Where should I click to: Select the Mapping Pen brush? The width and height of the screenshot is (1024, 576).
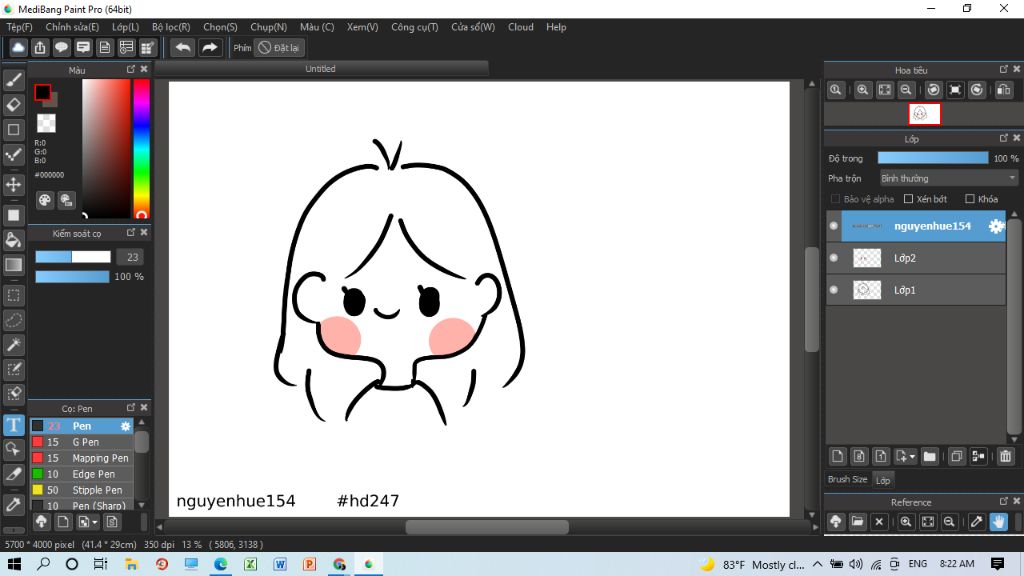(x=82, y=458)
